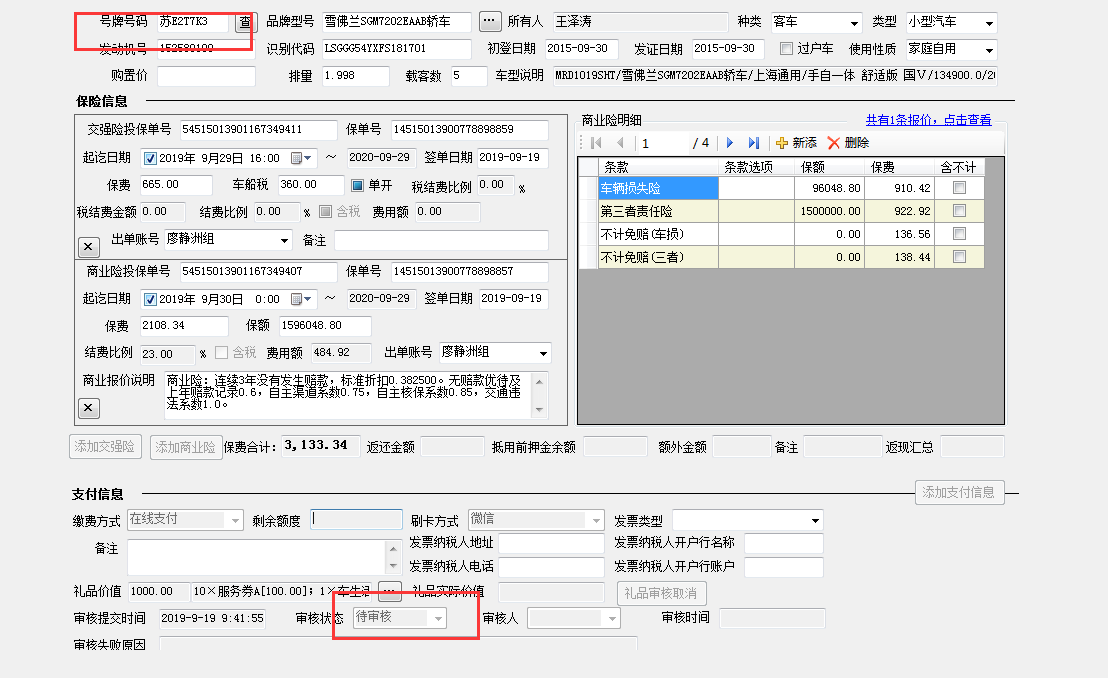The width and height of the screenshot is (1108, 678).
Task: Open the 交强险 出单账号 dropdown
Action: point(284,240)
